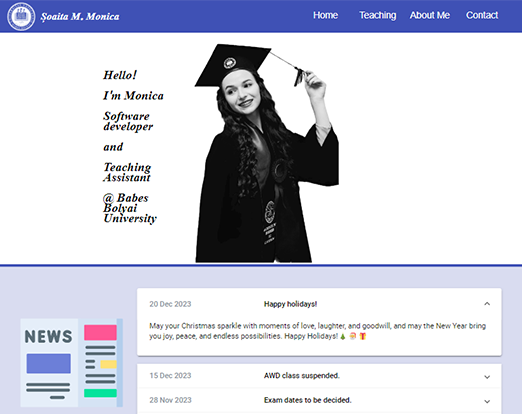Expand the AWD class suspended item

(487, 377)
